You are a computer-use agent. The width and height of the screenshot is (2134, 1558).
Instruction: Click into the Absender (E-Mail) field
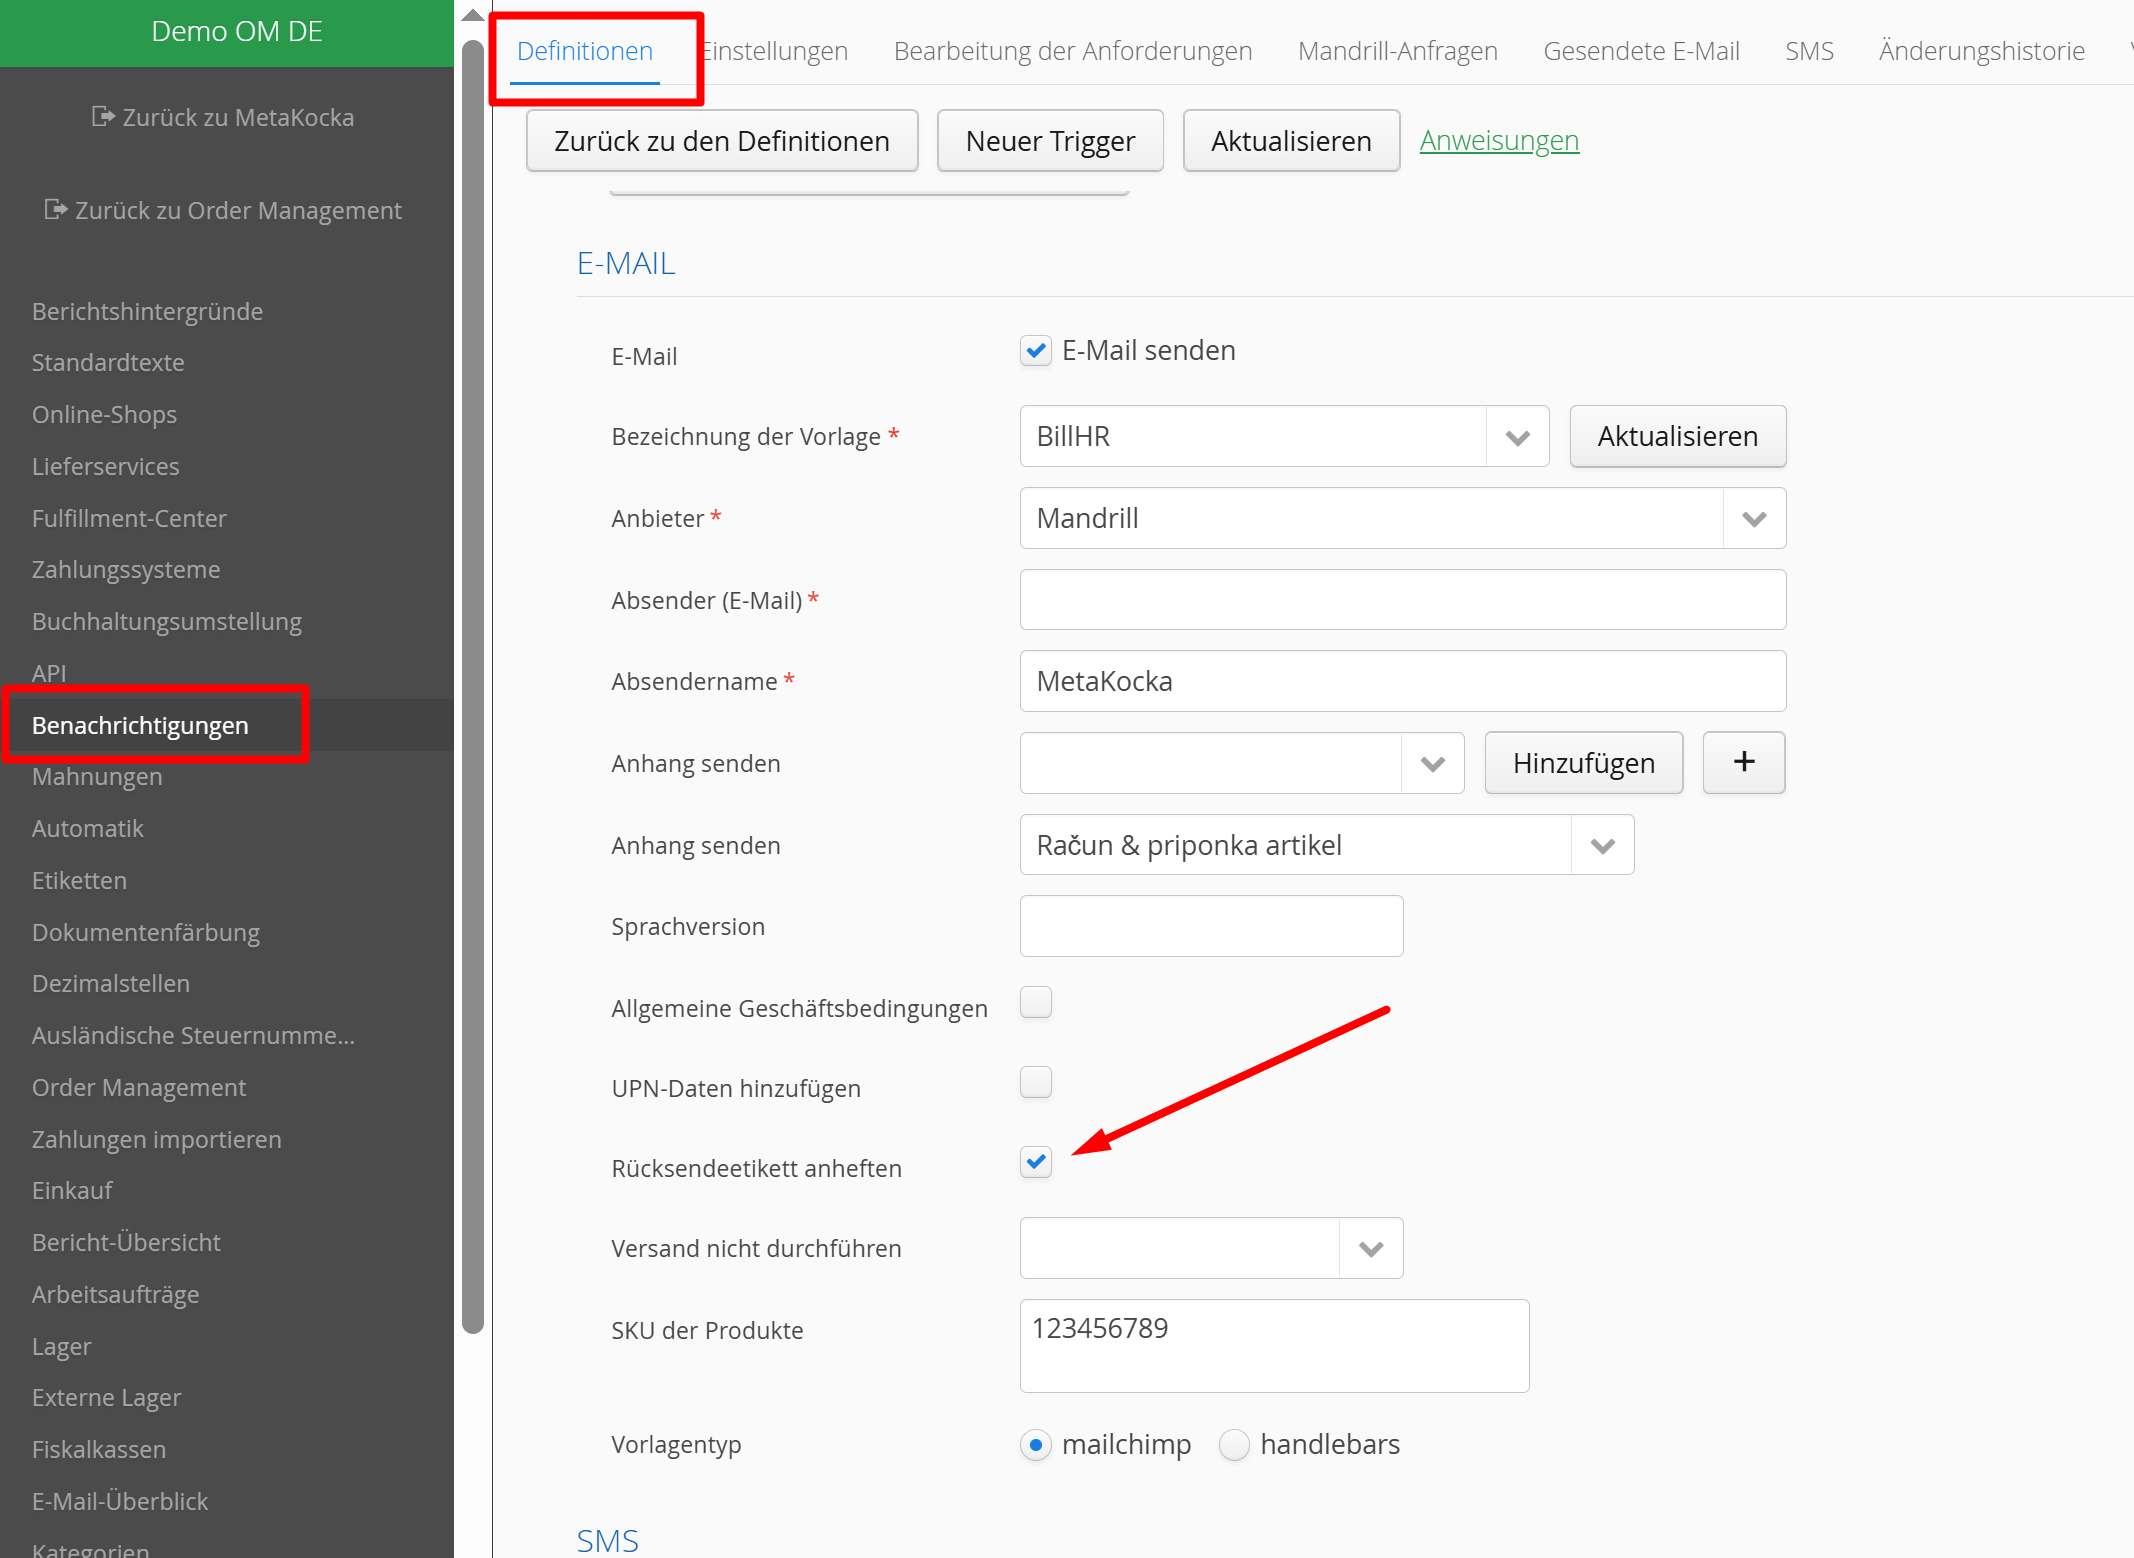[x=1402, y=600]
